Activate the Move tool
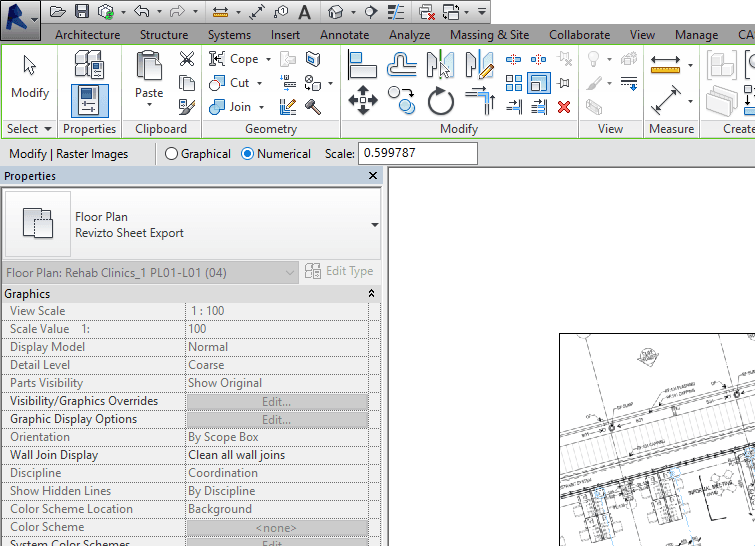The image size is (755, 546). tap(363, 100)
